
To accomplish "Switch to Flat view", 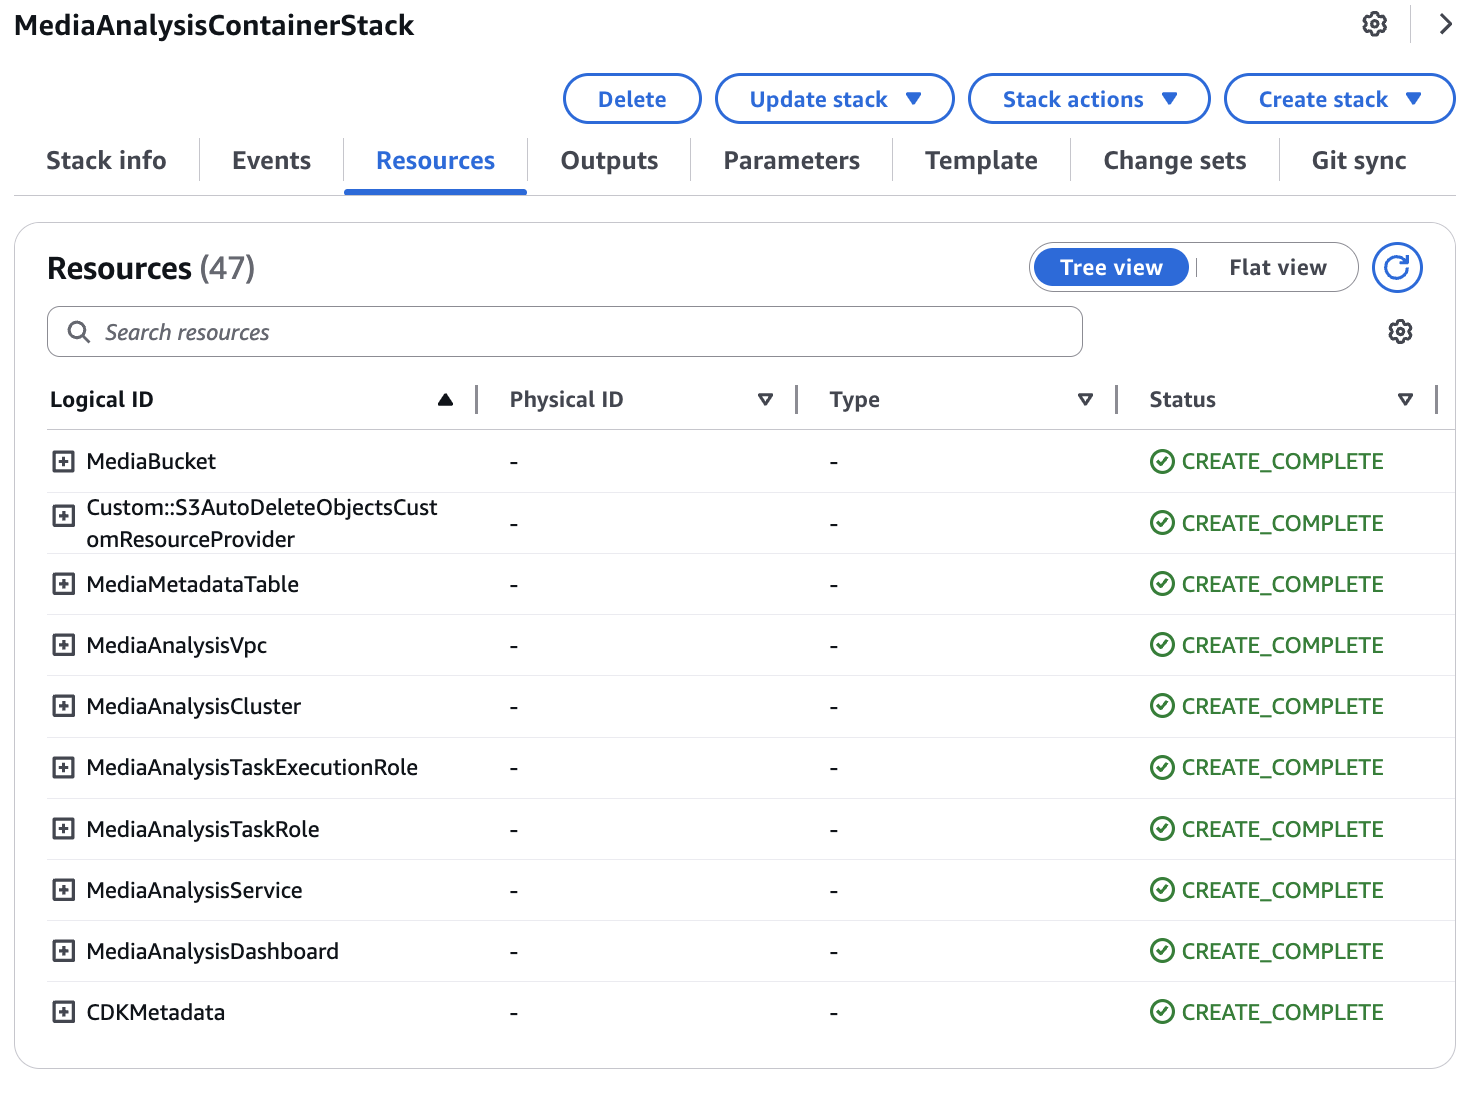I will 1278,268.
